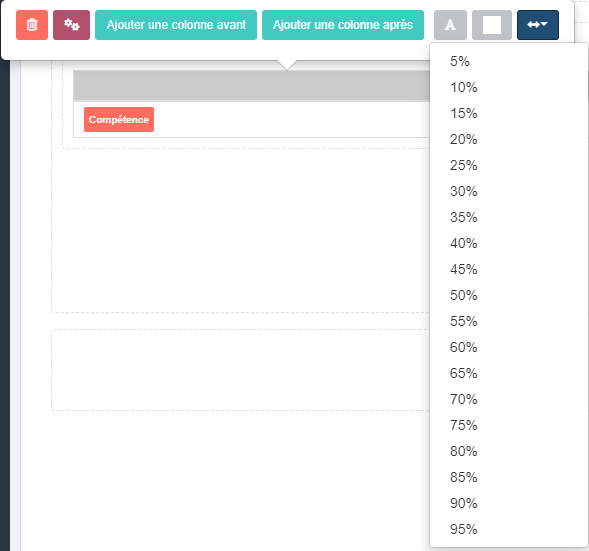Viewport: 589px width, 551px height.
Task: Select 10% width option
Action: [509, 87]
